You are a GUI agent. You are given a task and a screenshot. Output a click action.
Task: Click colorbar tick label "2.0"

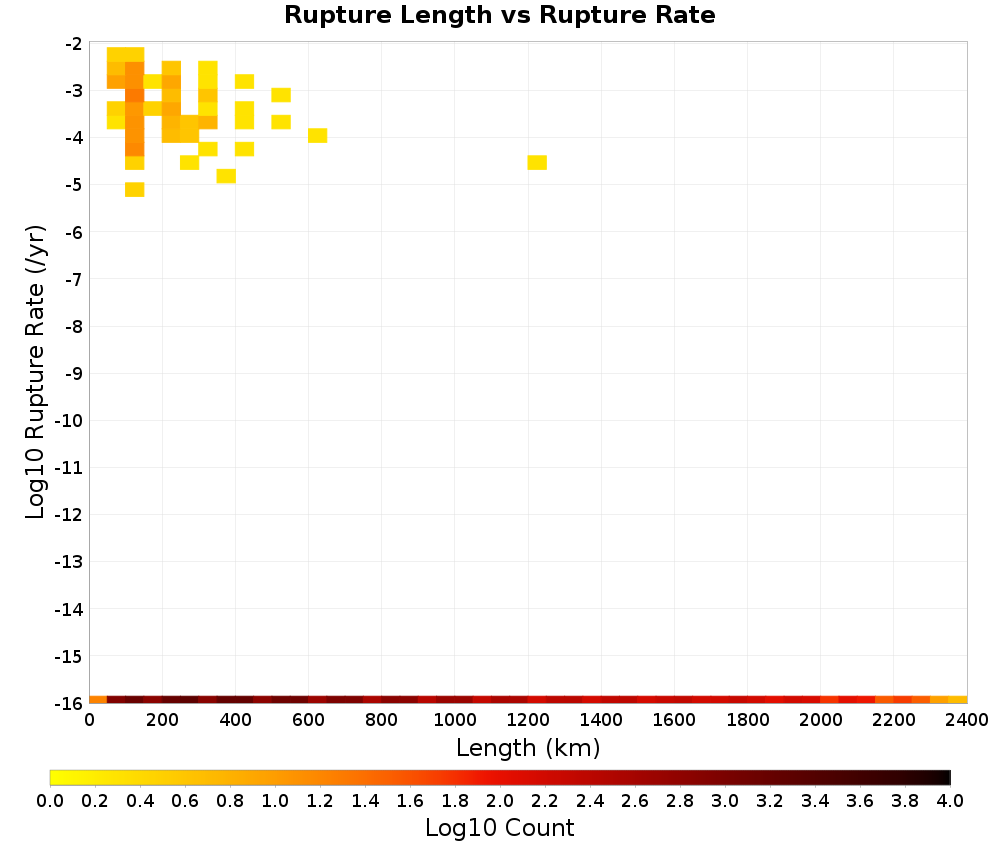pos(501,801)
